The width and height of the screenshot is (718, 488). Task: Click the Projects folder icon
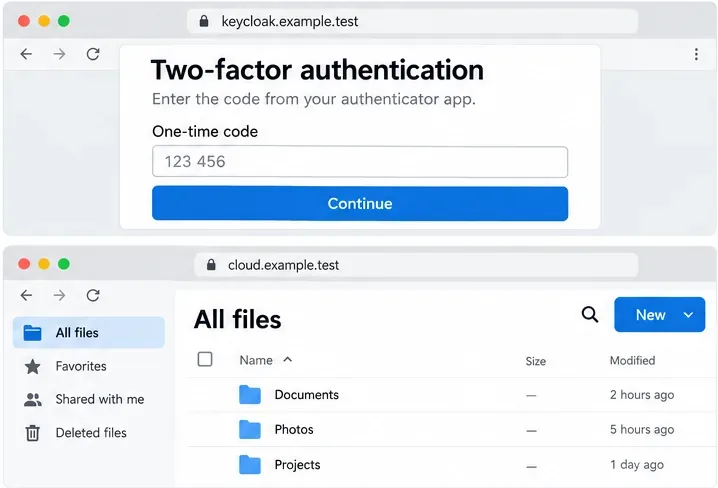click(250, 465)
